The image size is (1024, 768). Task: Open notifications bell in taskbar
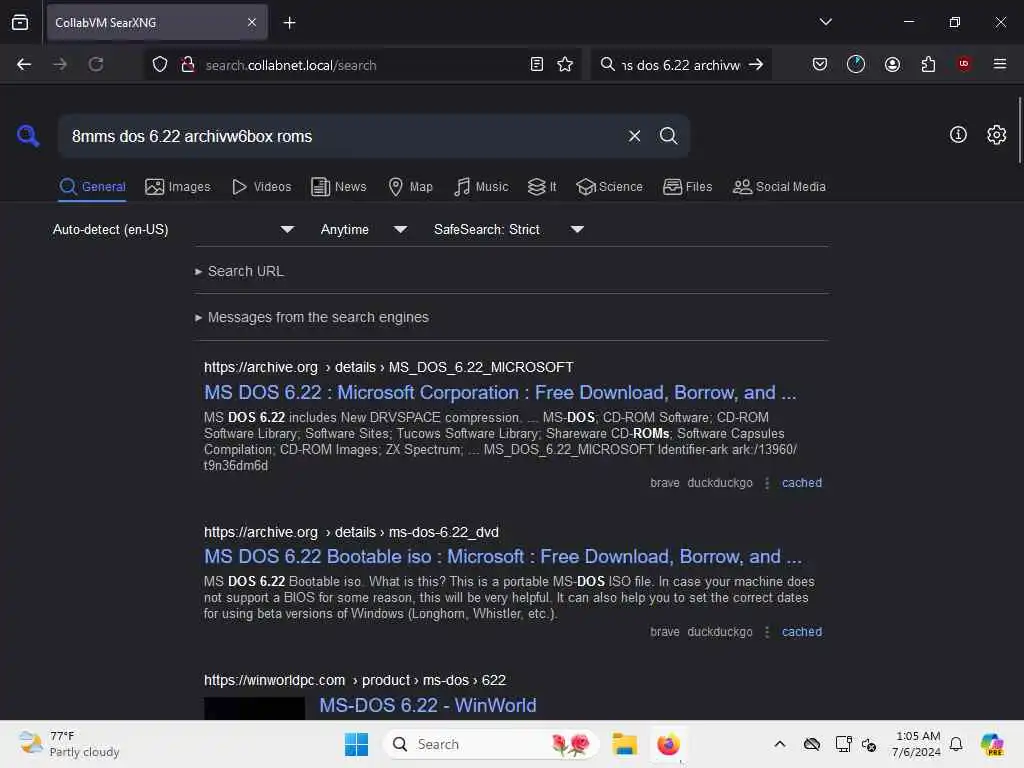coord(956,744)
